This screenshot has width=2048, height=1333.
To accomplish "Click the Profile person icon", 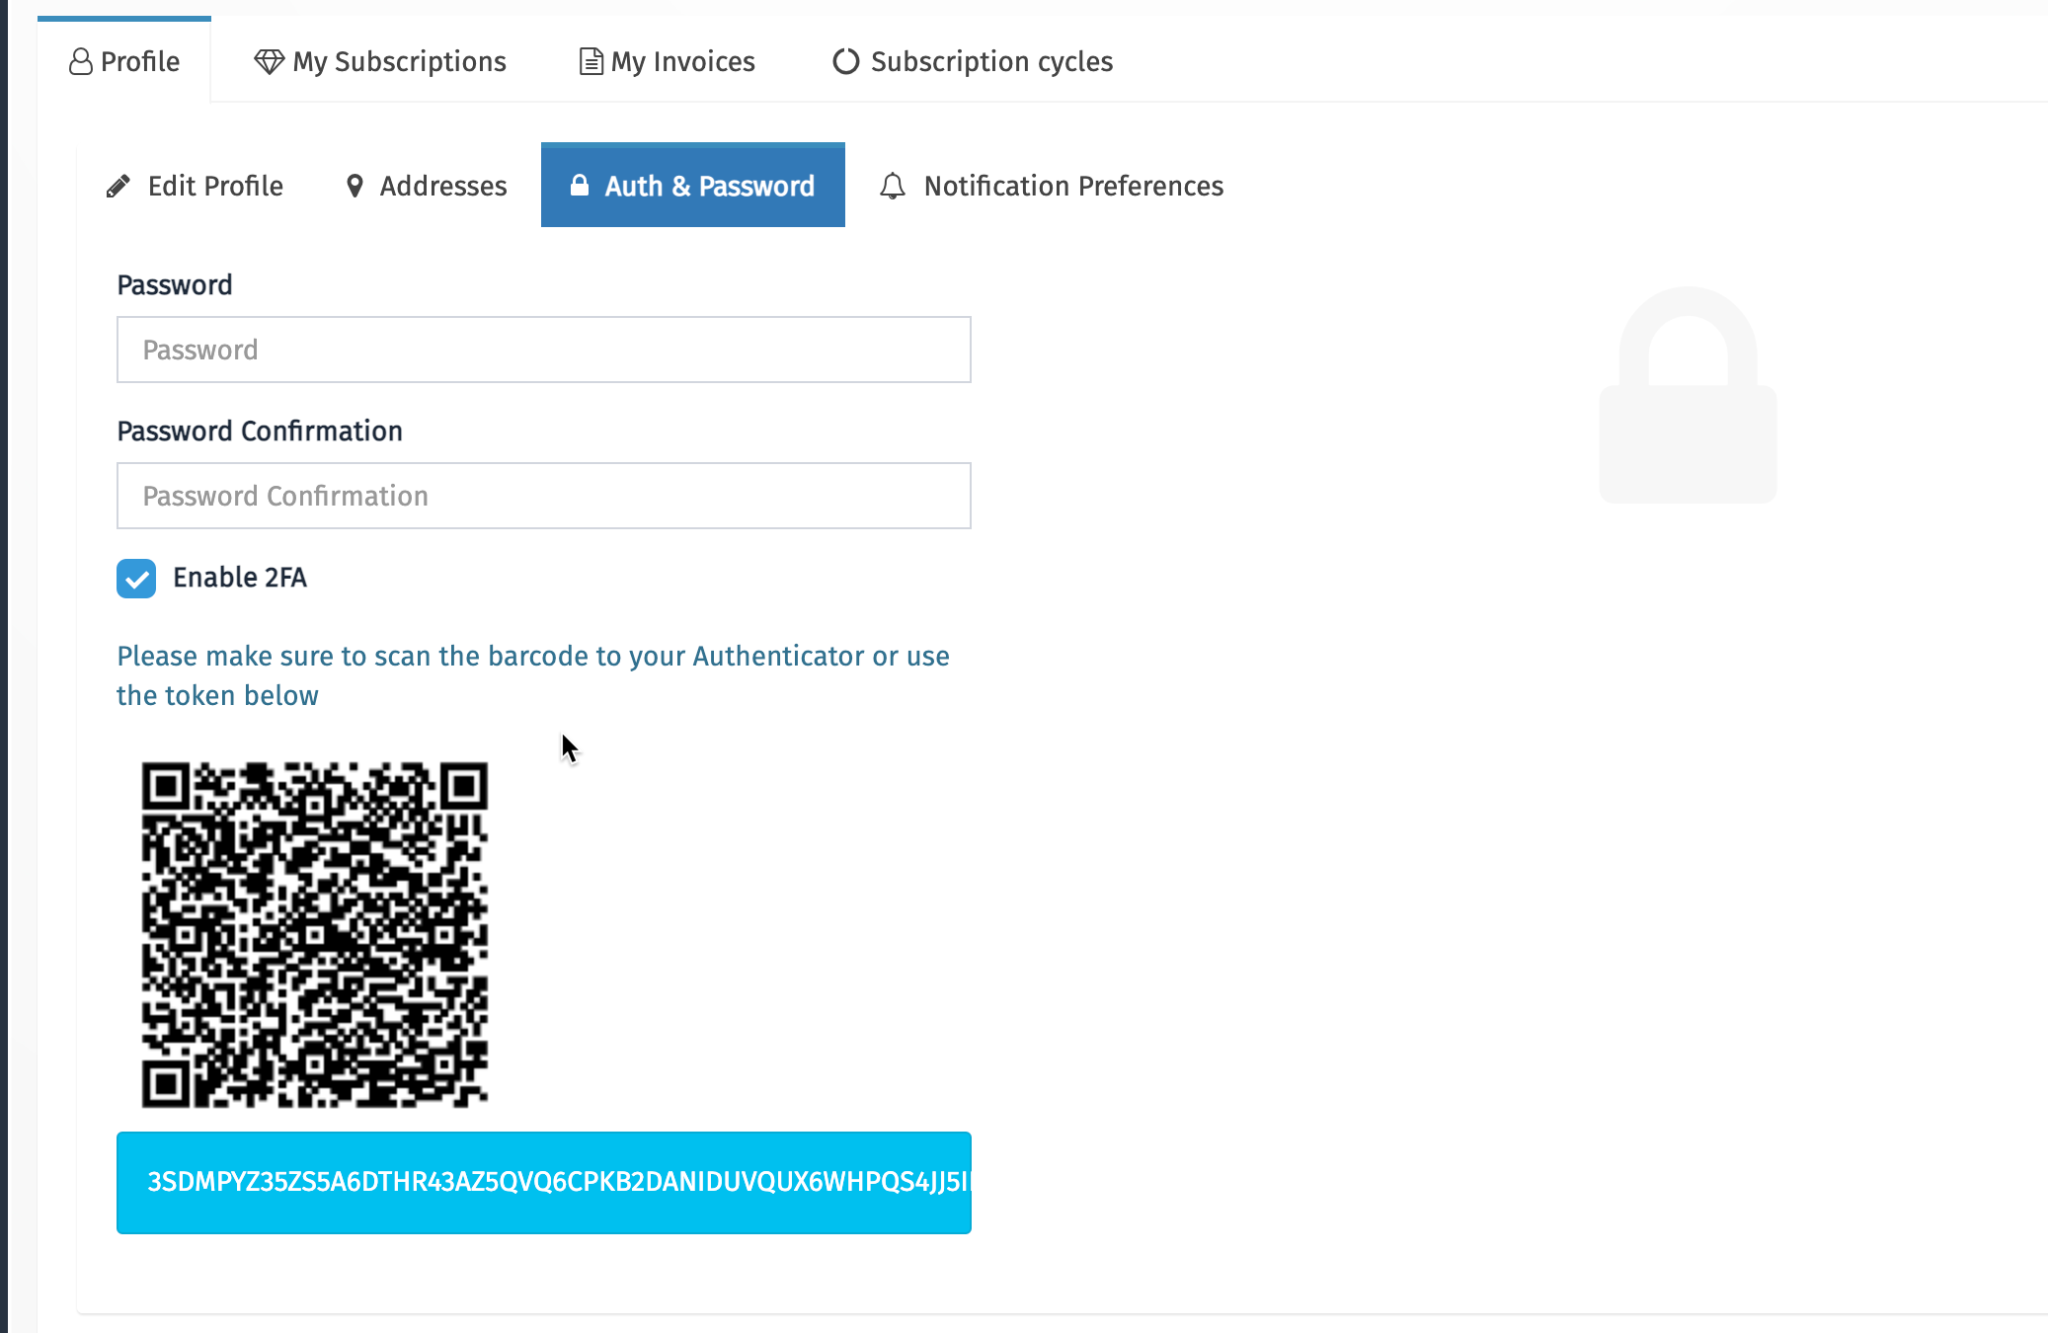I will pyautogui.click(x=80, y=62).
